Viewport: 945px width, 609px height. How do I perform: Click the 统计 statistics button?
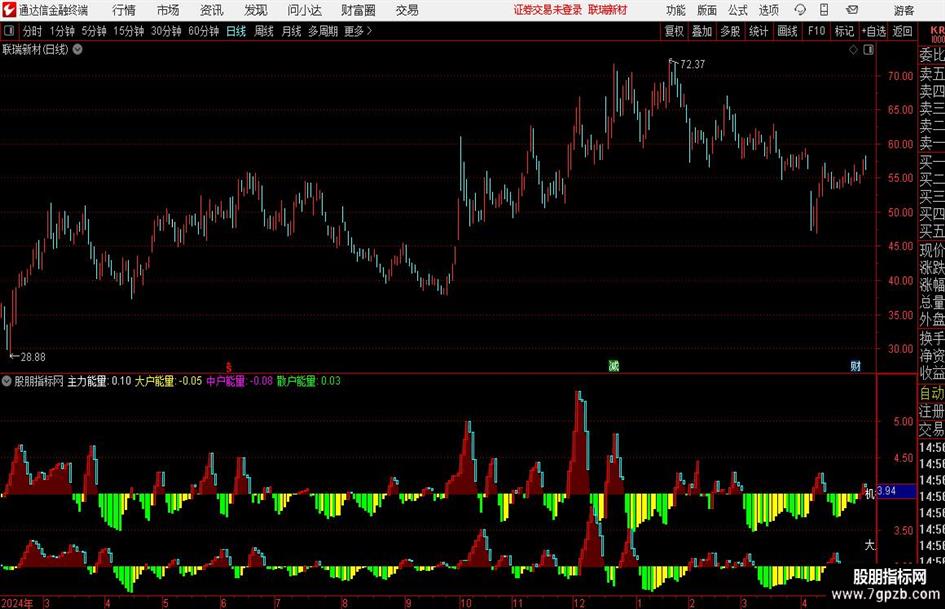pyautogui.click(x=758, y=31)
